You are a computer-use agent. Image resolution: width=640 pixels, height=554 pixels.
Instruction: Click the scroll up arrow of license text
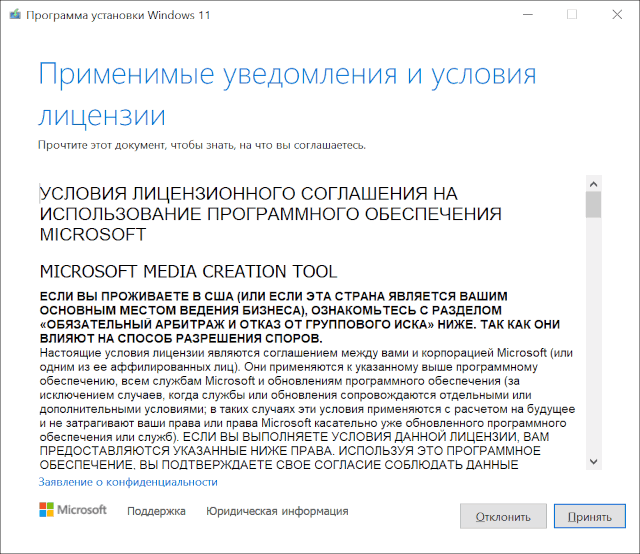point(593,184)
